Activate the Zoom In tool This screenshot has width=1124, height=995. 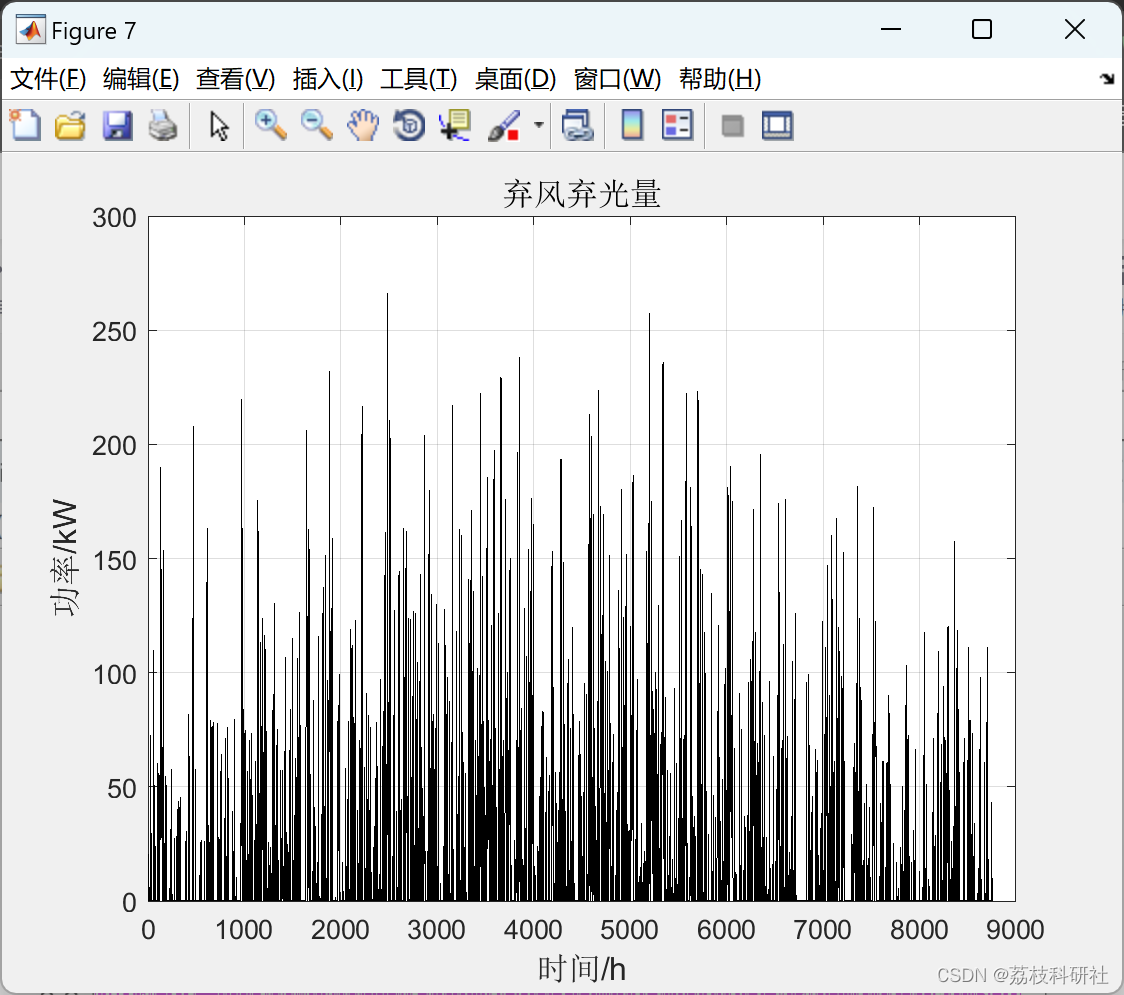[x=270, y=125]
